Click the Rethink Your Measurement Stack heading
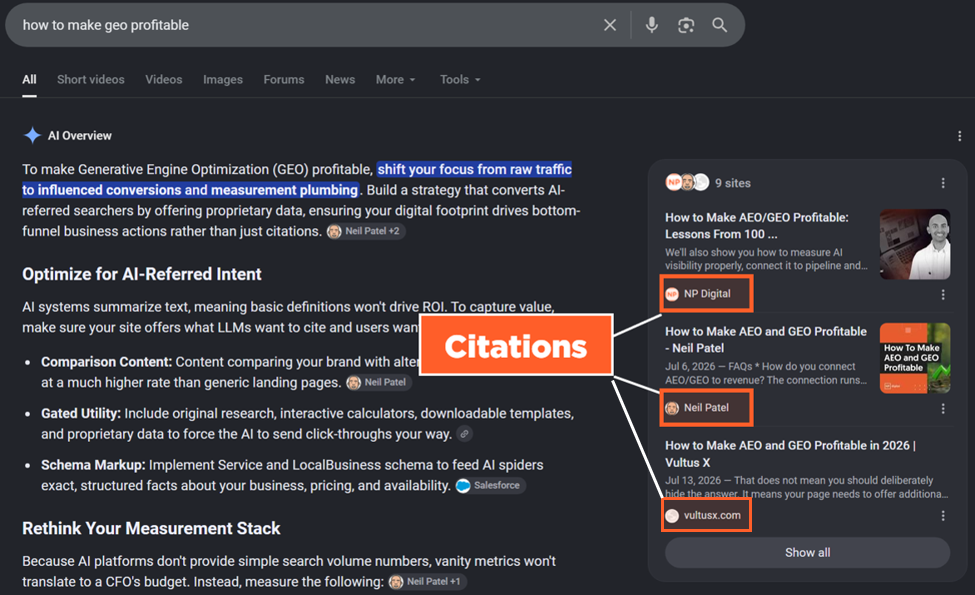Image resolution: width=975 pixels, height=595 pixels. 151,528
